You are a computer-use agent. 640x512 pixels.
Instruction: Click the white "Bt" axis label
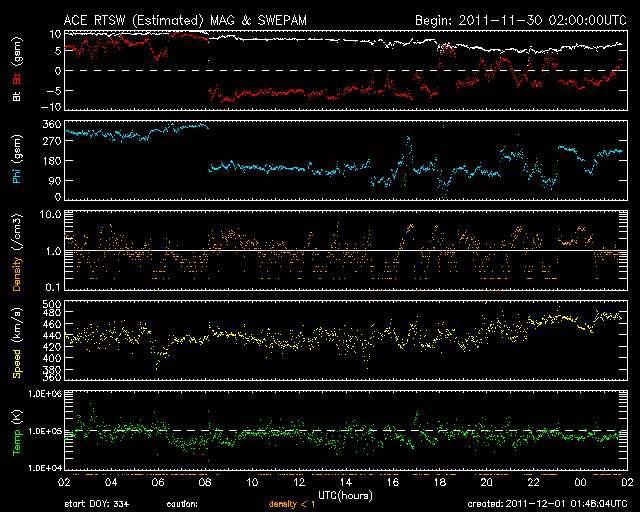pos(17,97)
